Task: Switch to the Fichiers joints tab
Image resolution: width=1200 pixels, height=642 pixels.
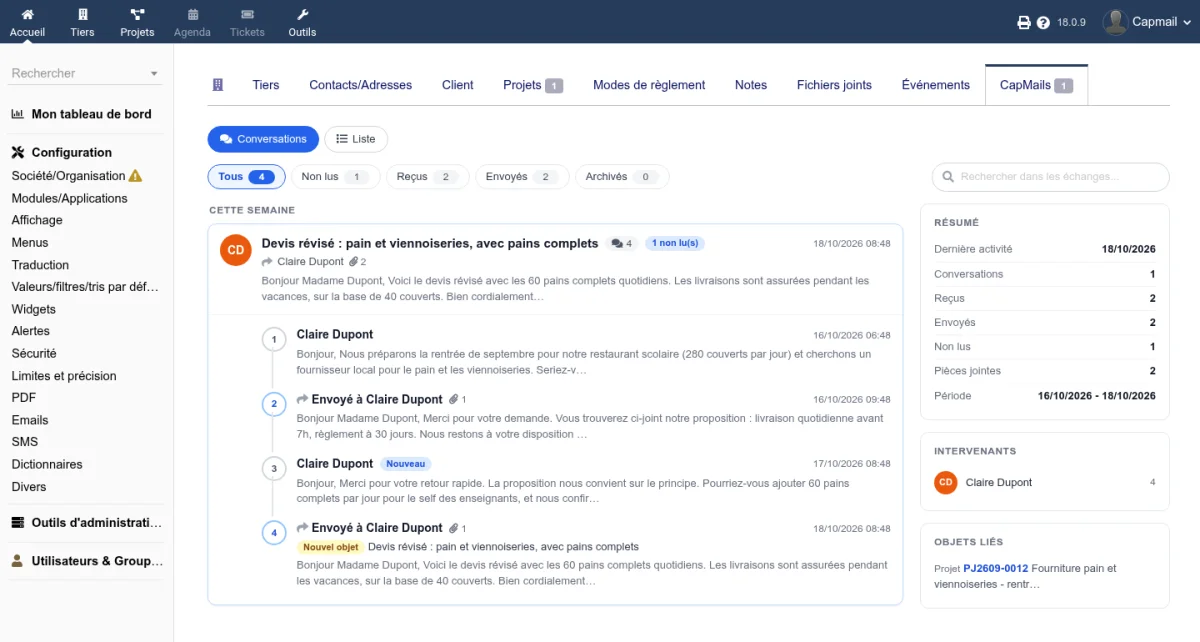Action: [x=834, y=85]
